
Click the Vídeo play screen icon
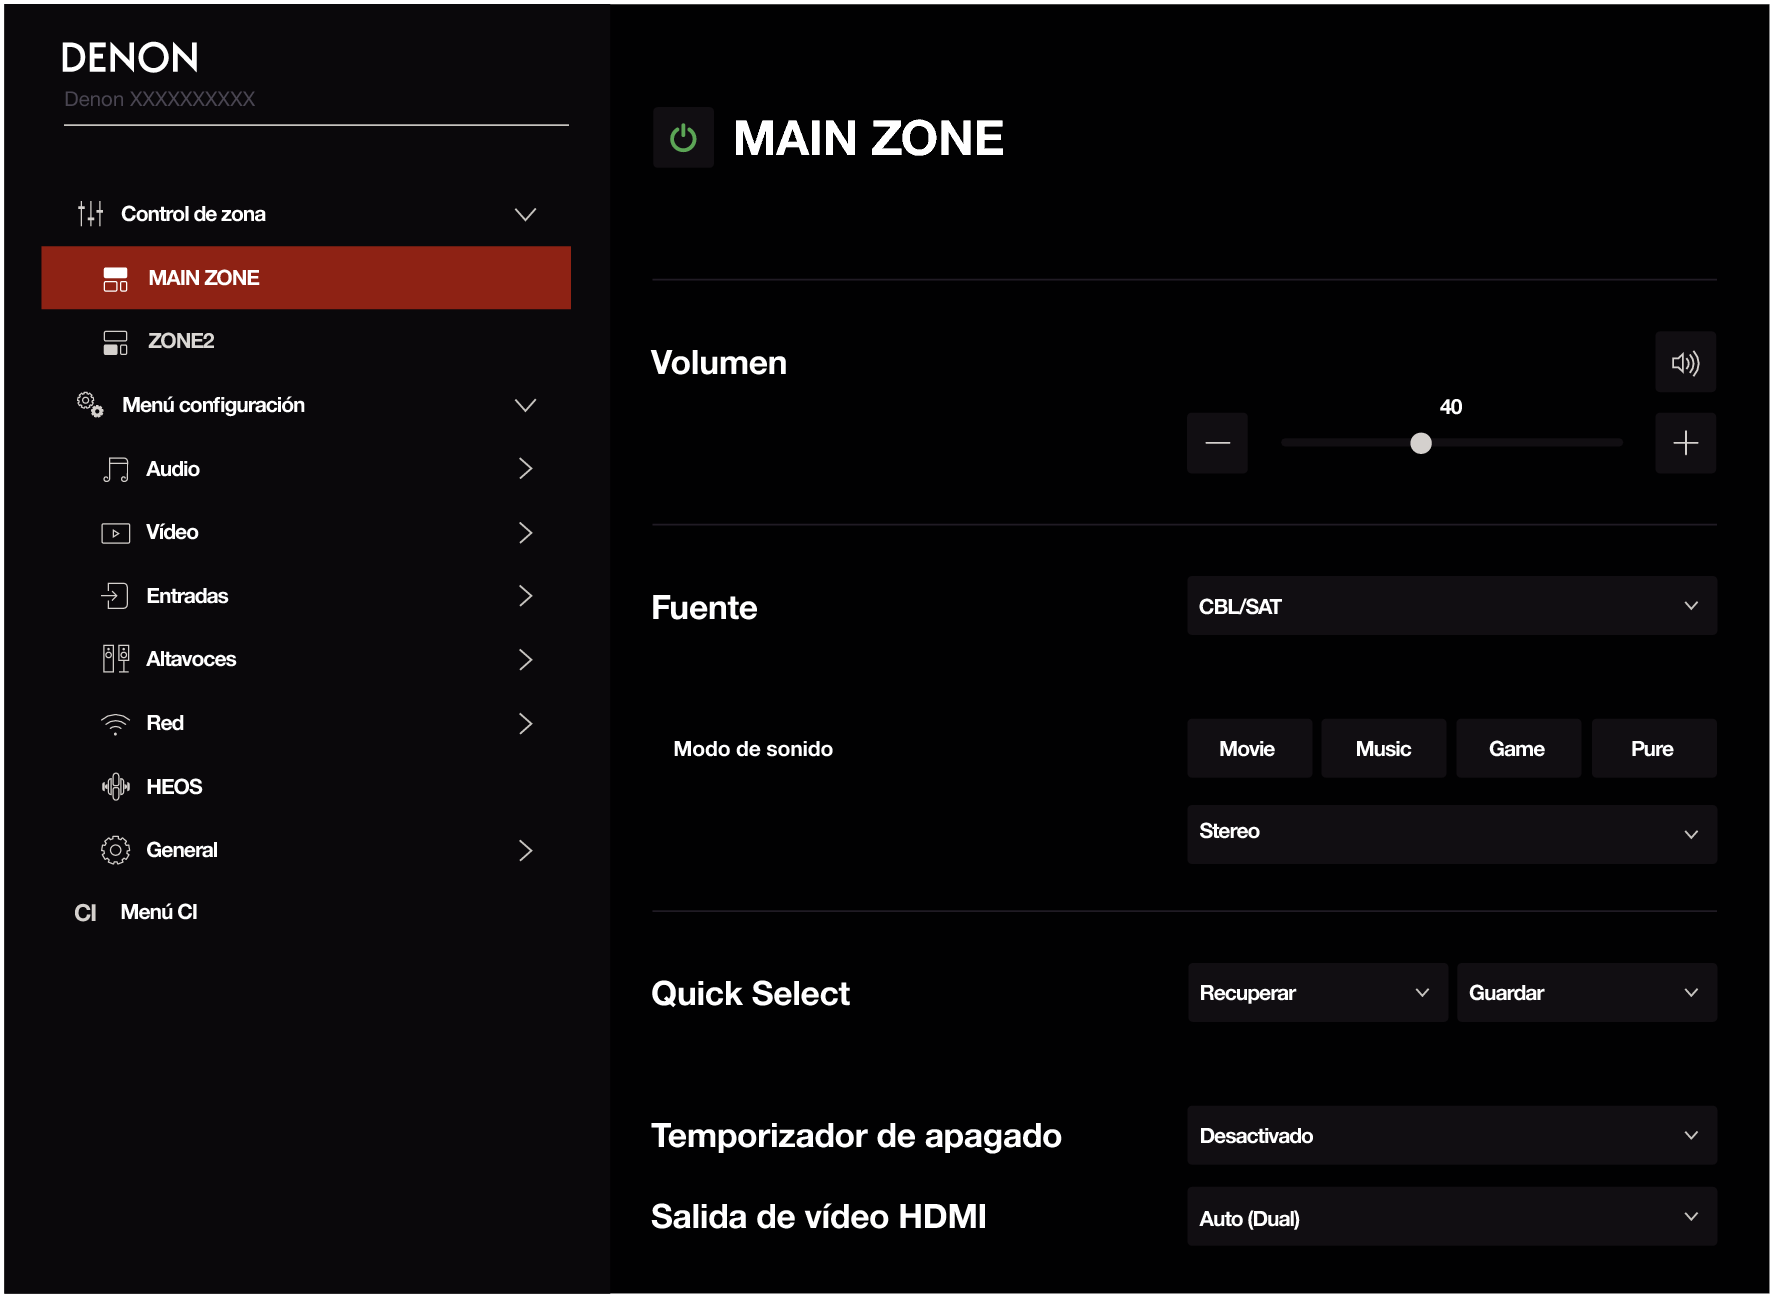[116, 533]
